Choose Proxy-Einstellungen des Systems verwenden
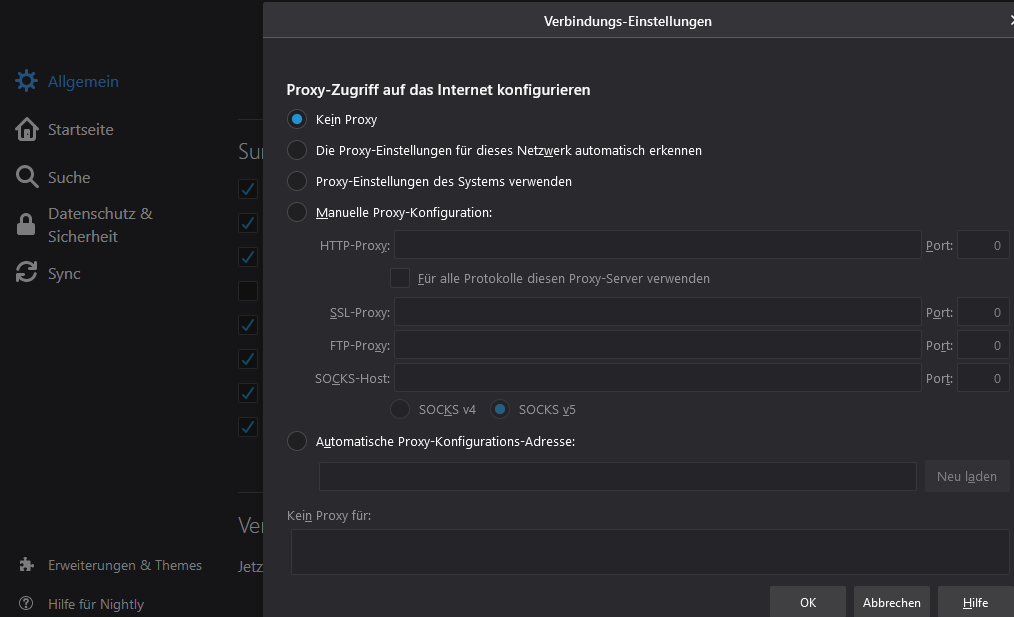 [x=297, y=181]
